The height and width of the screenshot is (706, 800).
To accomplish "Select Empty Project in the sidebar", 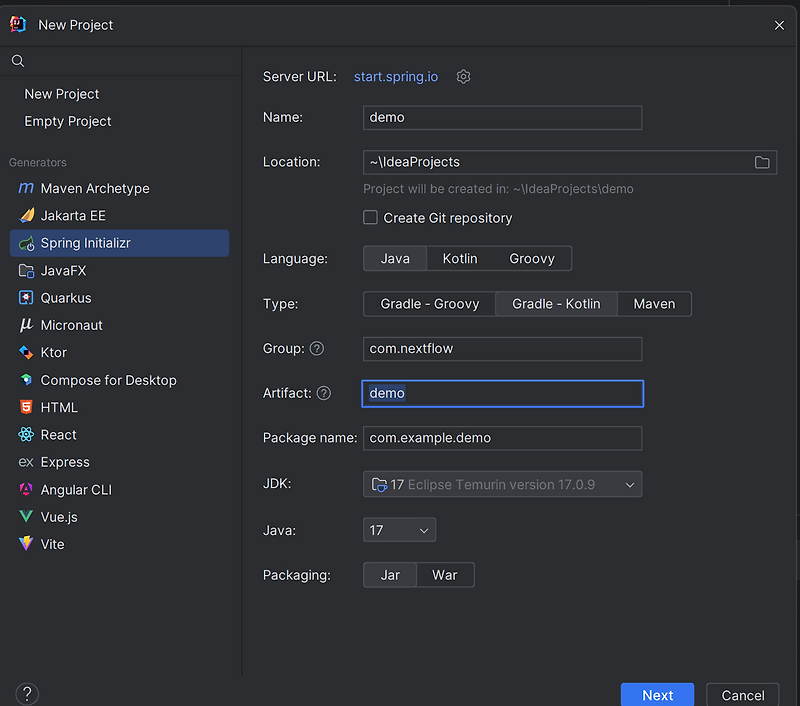I will coord(68,121).
